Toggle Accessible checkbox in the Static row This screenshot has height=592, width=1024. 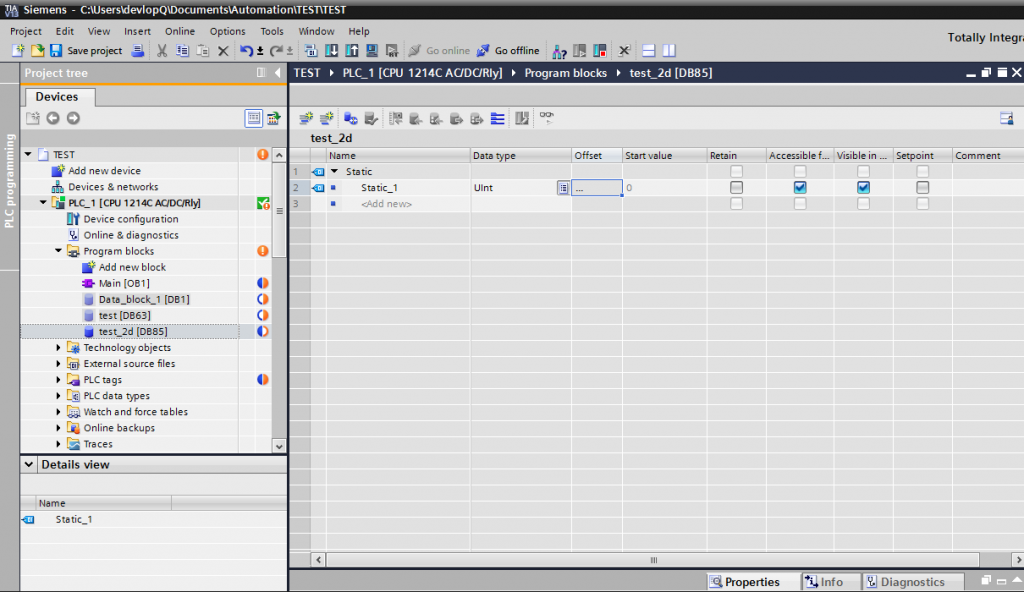[x=799, y=171]
